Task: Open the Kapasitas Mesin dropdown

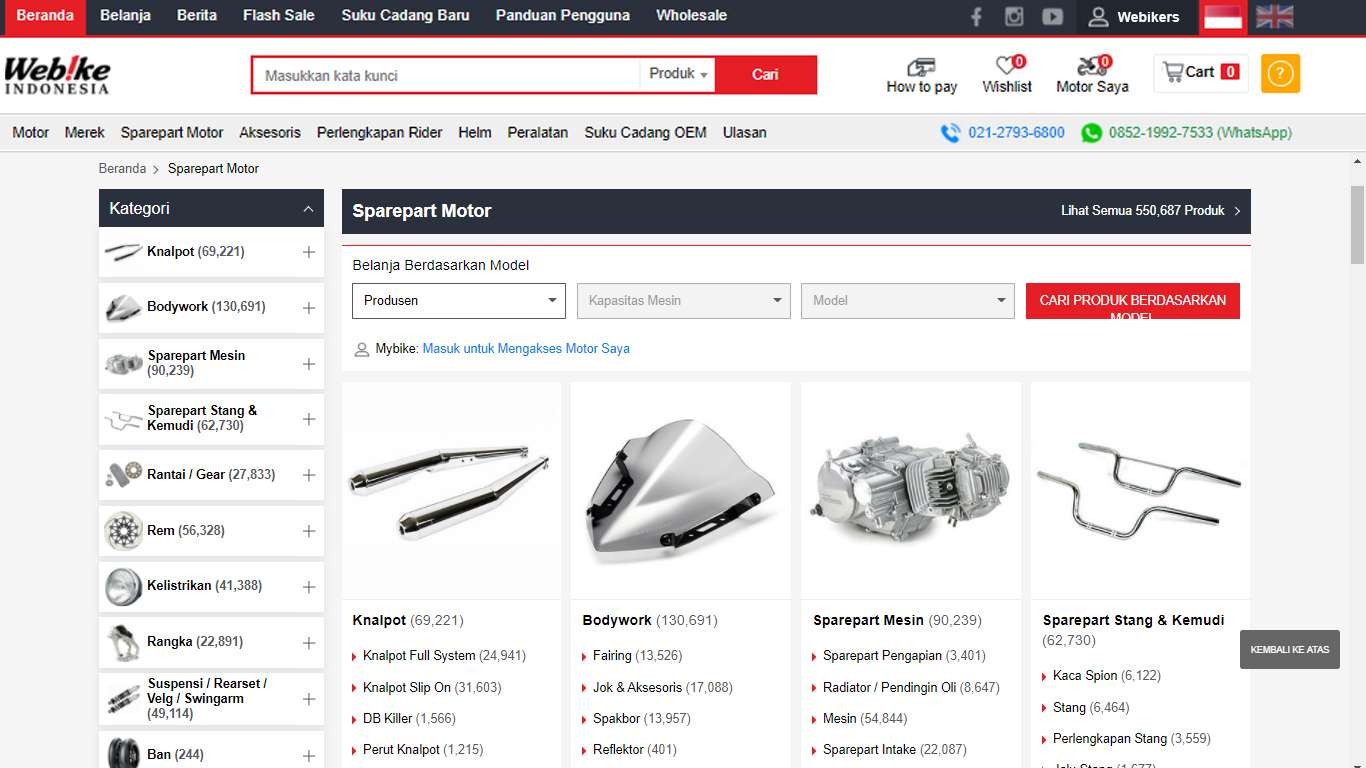Action: [683, 301]
